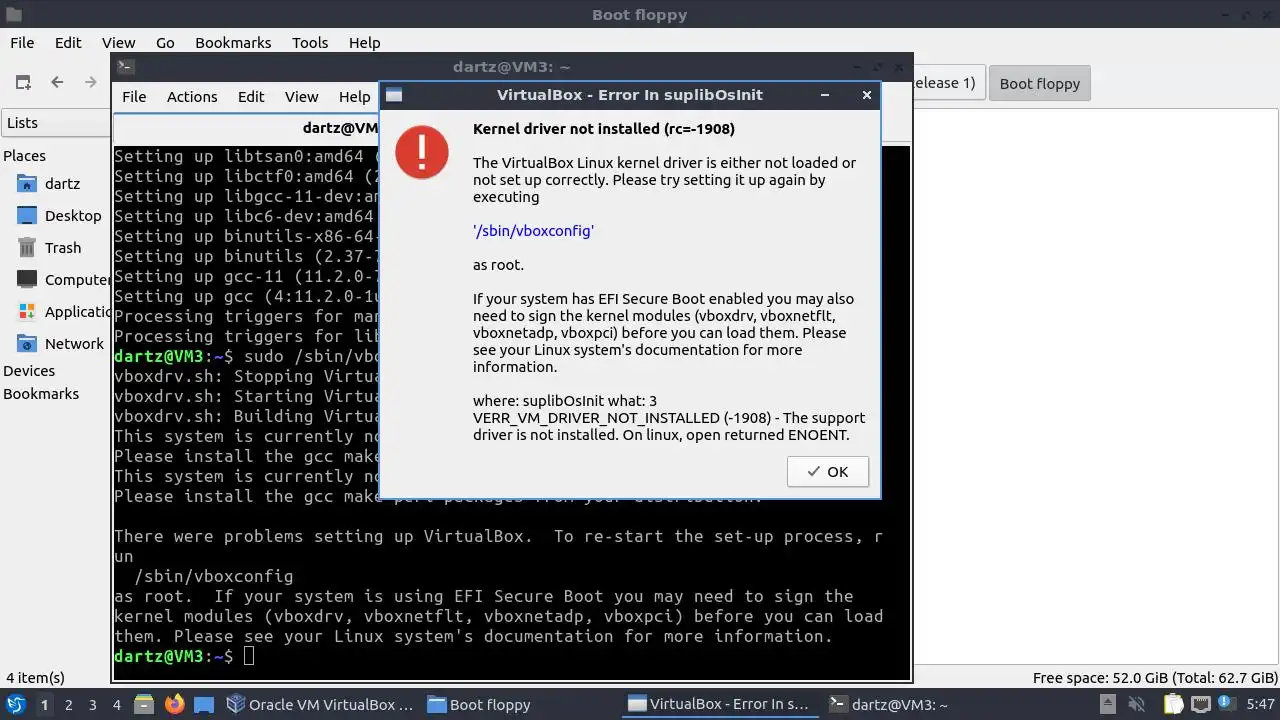Switch to Oracle VM VirtualBox taskbar window
The height and width of the screenshot is (720, 1280).
coord(320,705)
